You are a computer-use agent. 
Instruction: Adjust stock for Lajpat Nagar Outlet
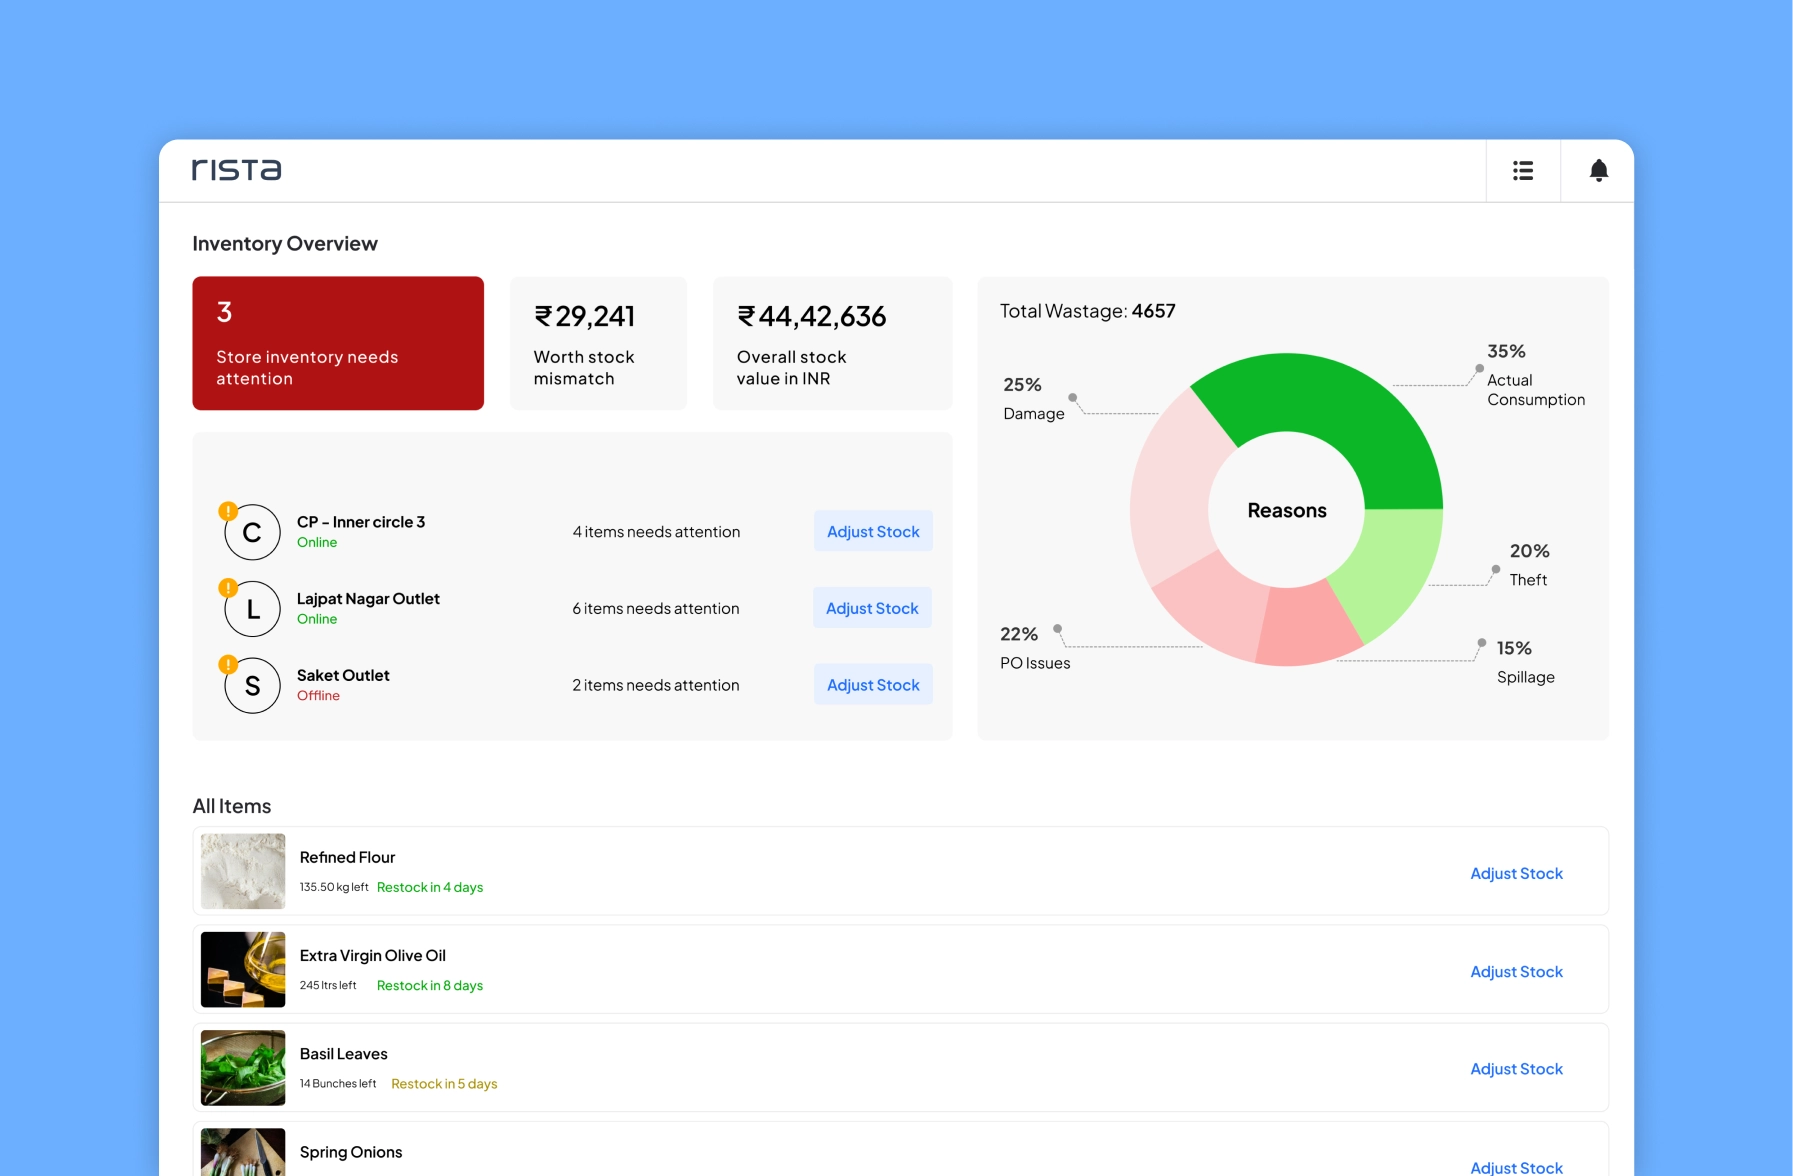pos(871,608)
